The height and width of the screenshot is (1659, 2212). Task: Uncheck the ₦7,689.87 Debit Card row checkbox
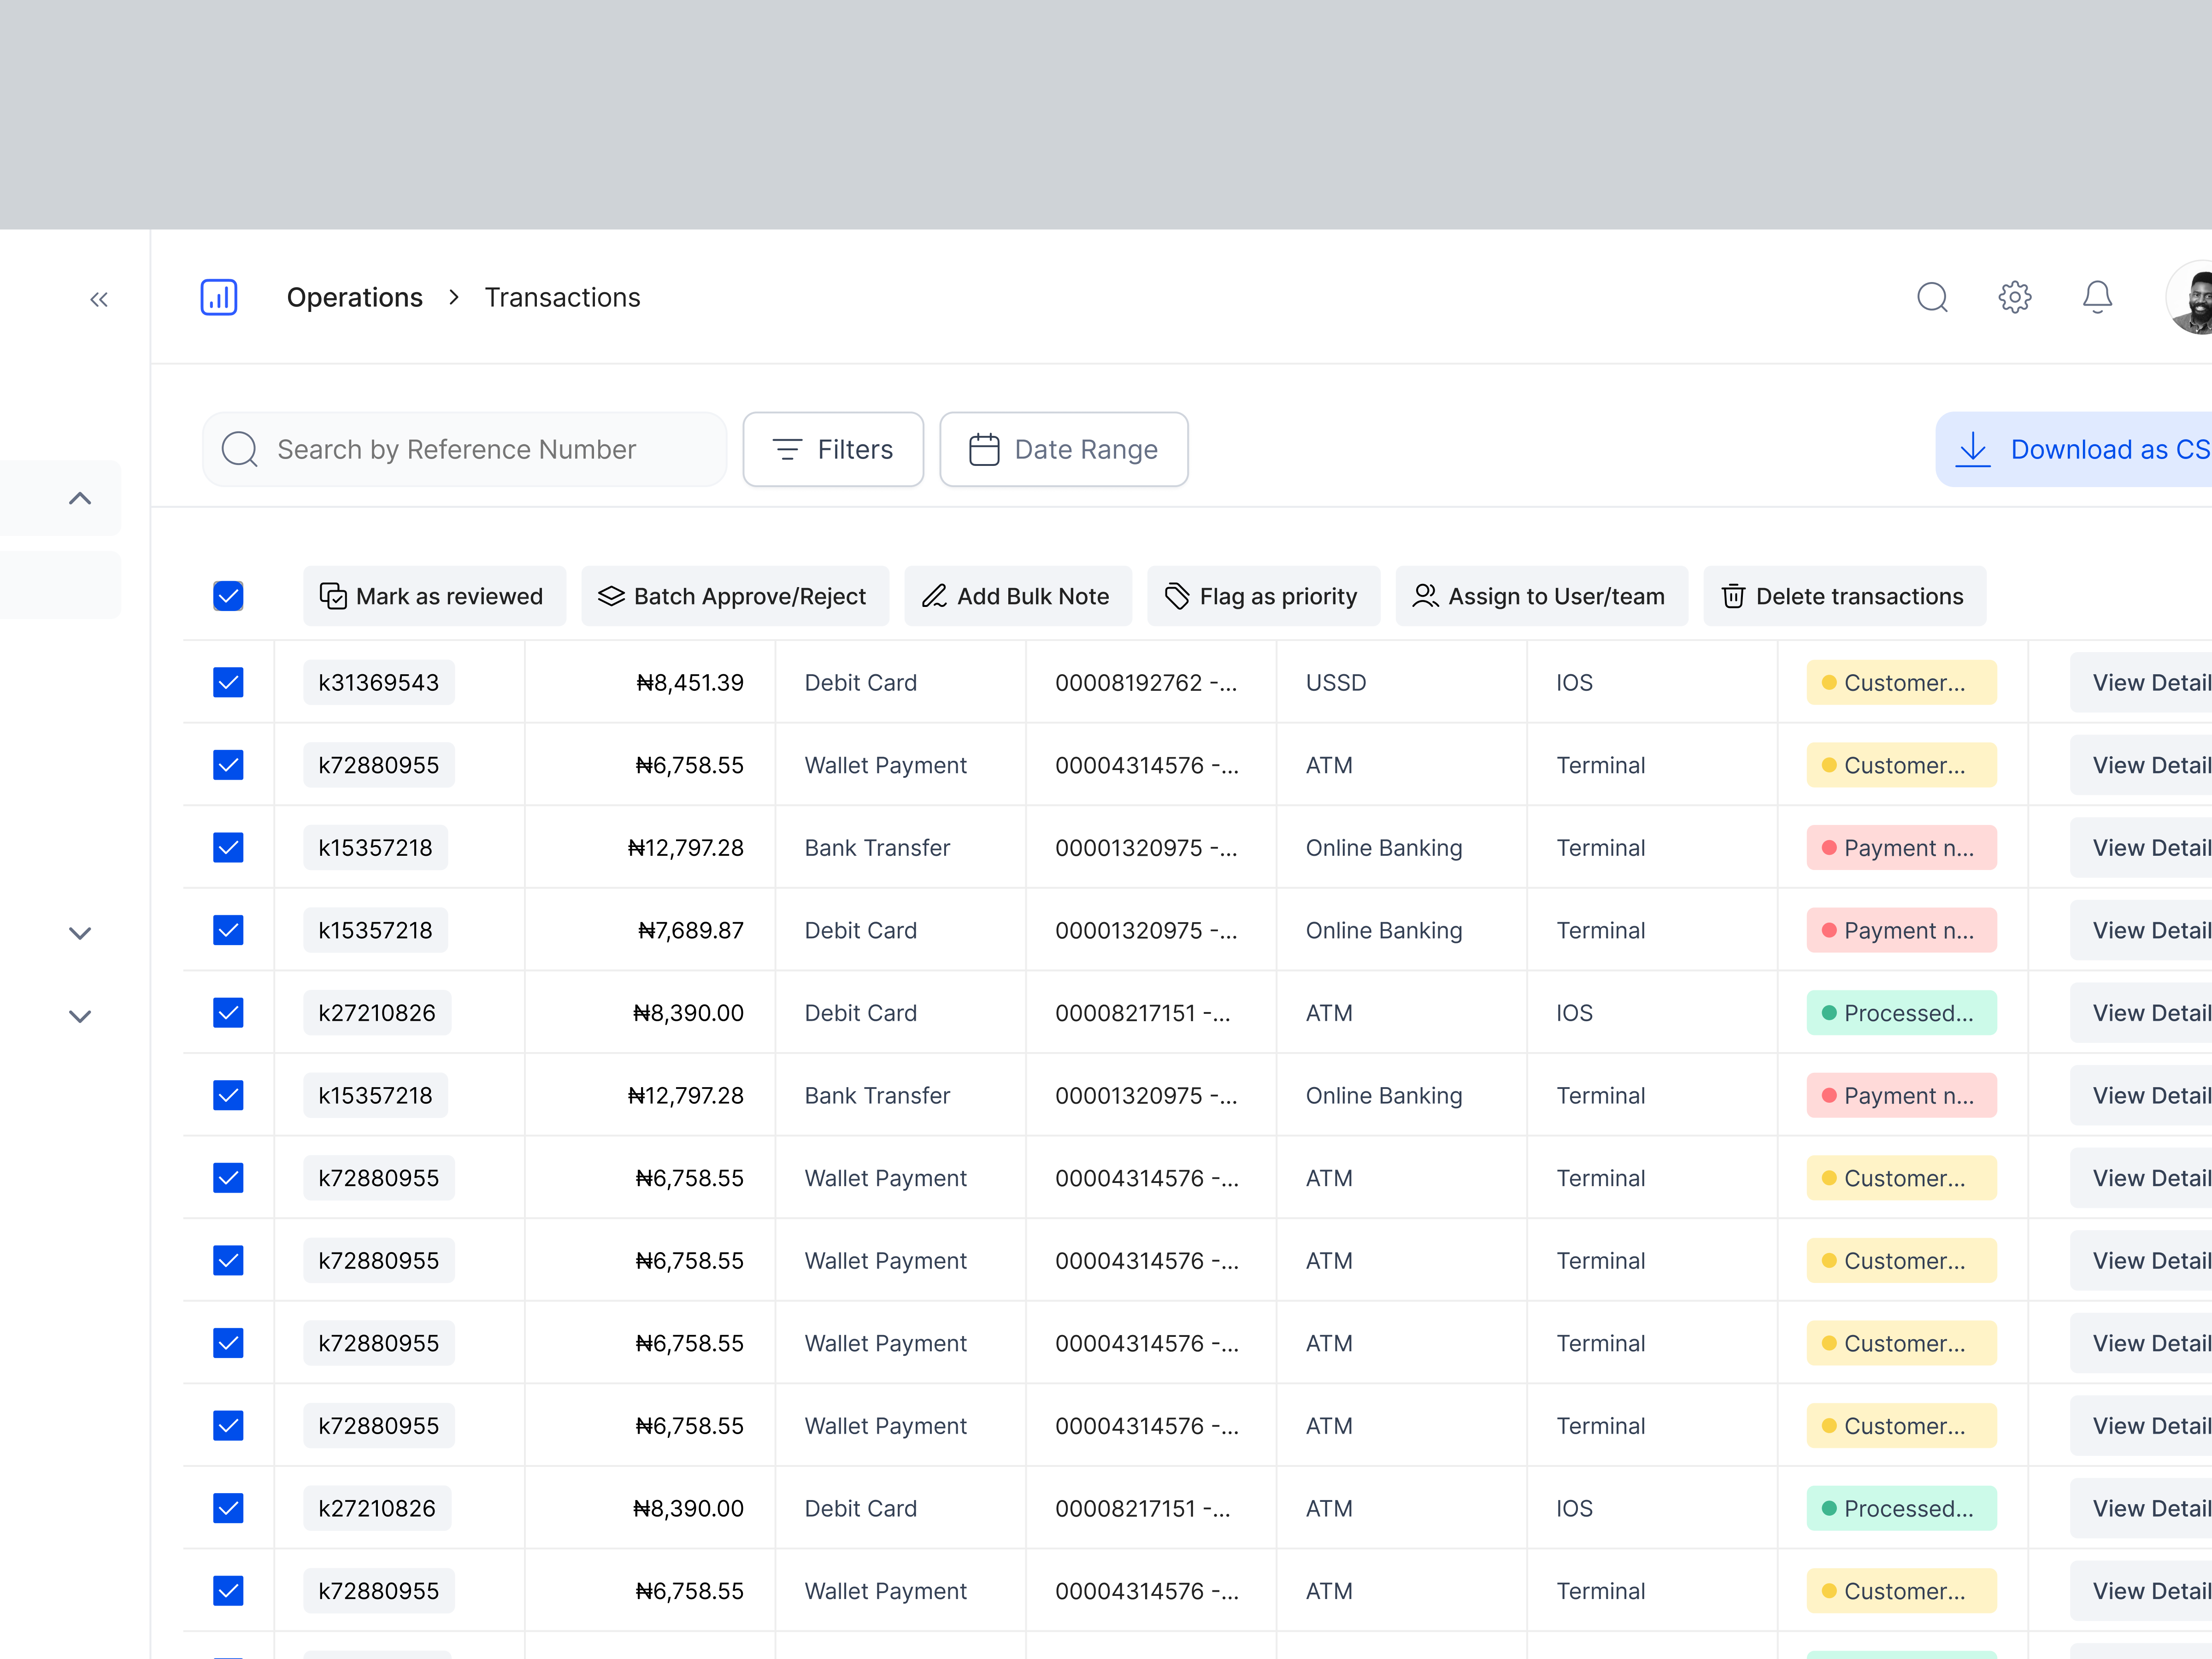coord(229,931)
